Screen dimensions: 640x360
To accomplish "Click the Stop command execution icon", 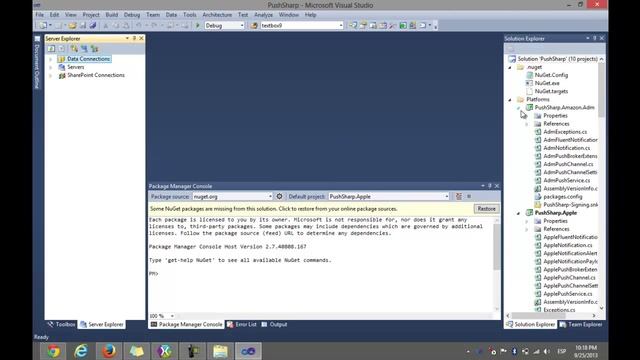I will click(469, 196).
